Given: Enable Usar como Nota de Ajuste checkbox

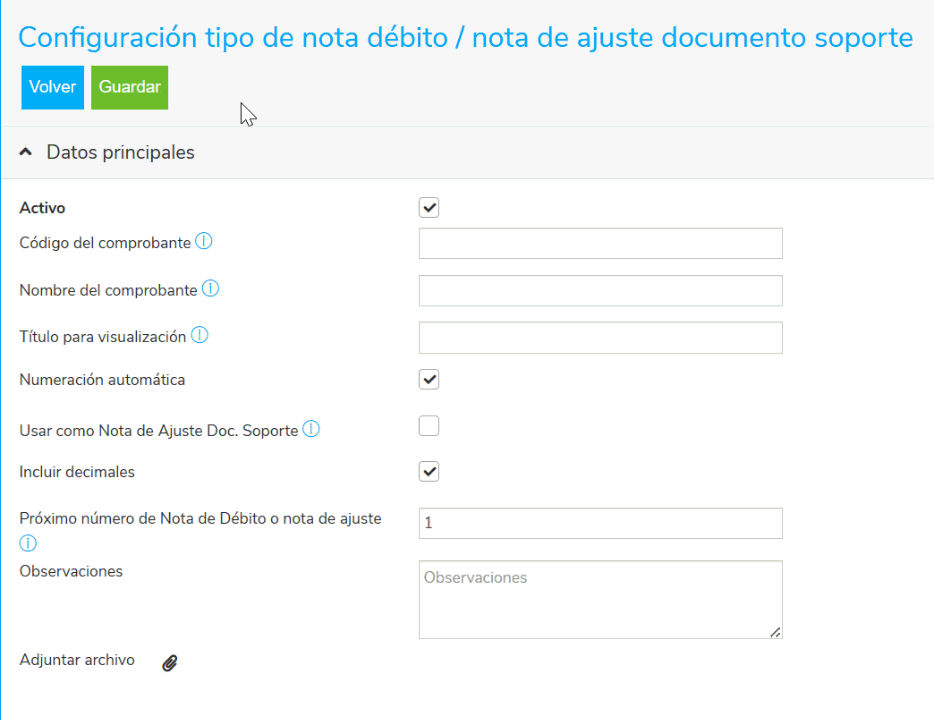Looking at the screenshot, I should click(429, 427).
